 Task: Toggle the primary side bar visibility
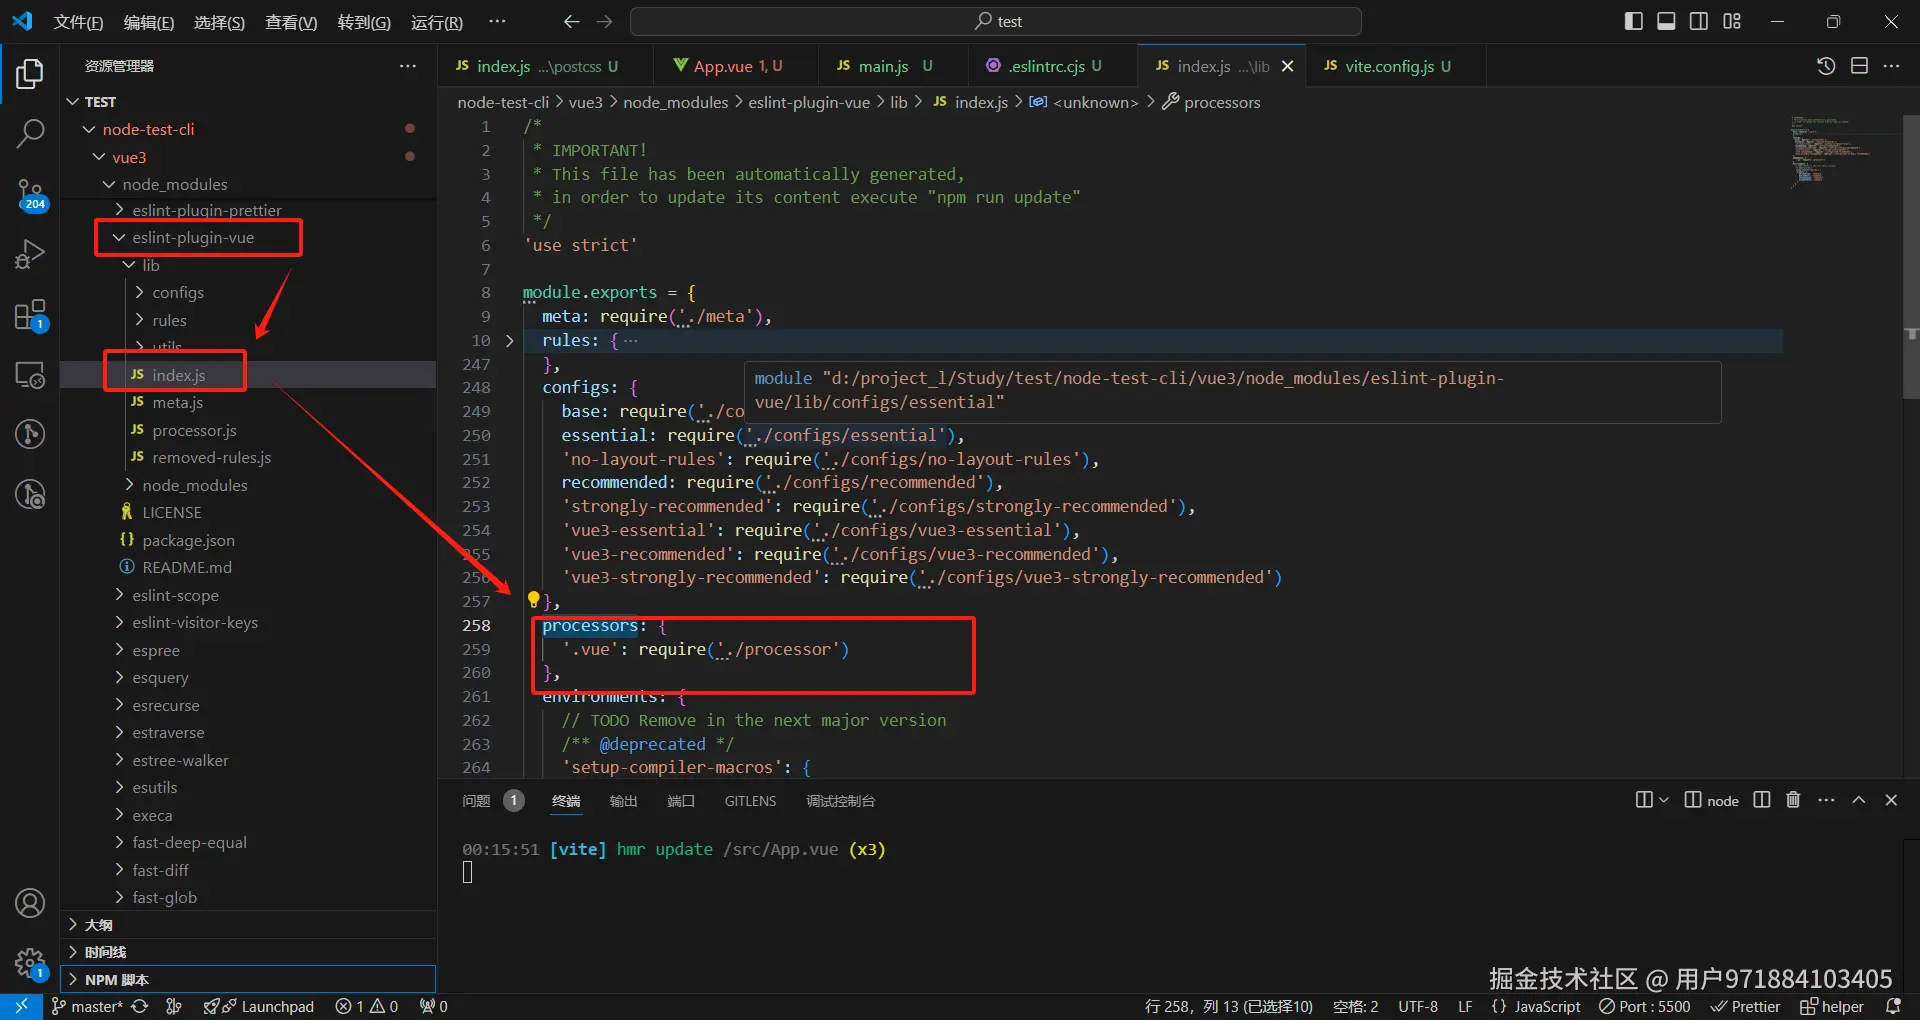1634,21
